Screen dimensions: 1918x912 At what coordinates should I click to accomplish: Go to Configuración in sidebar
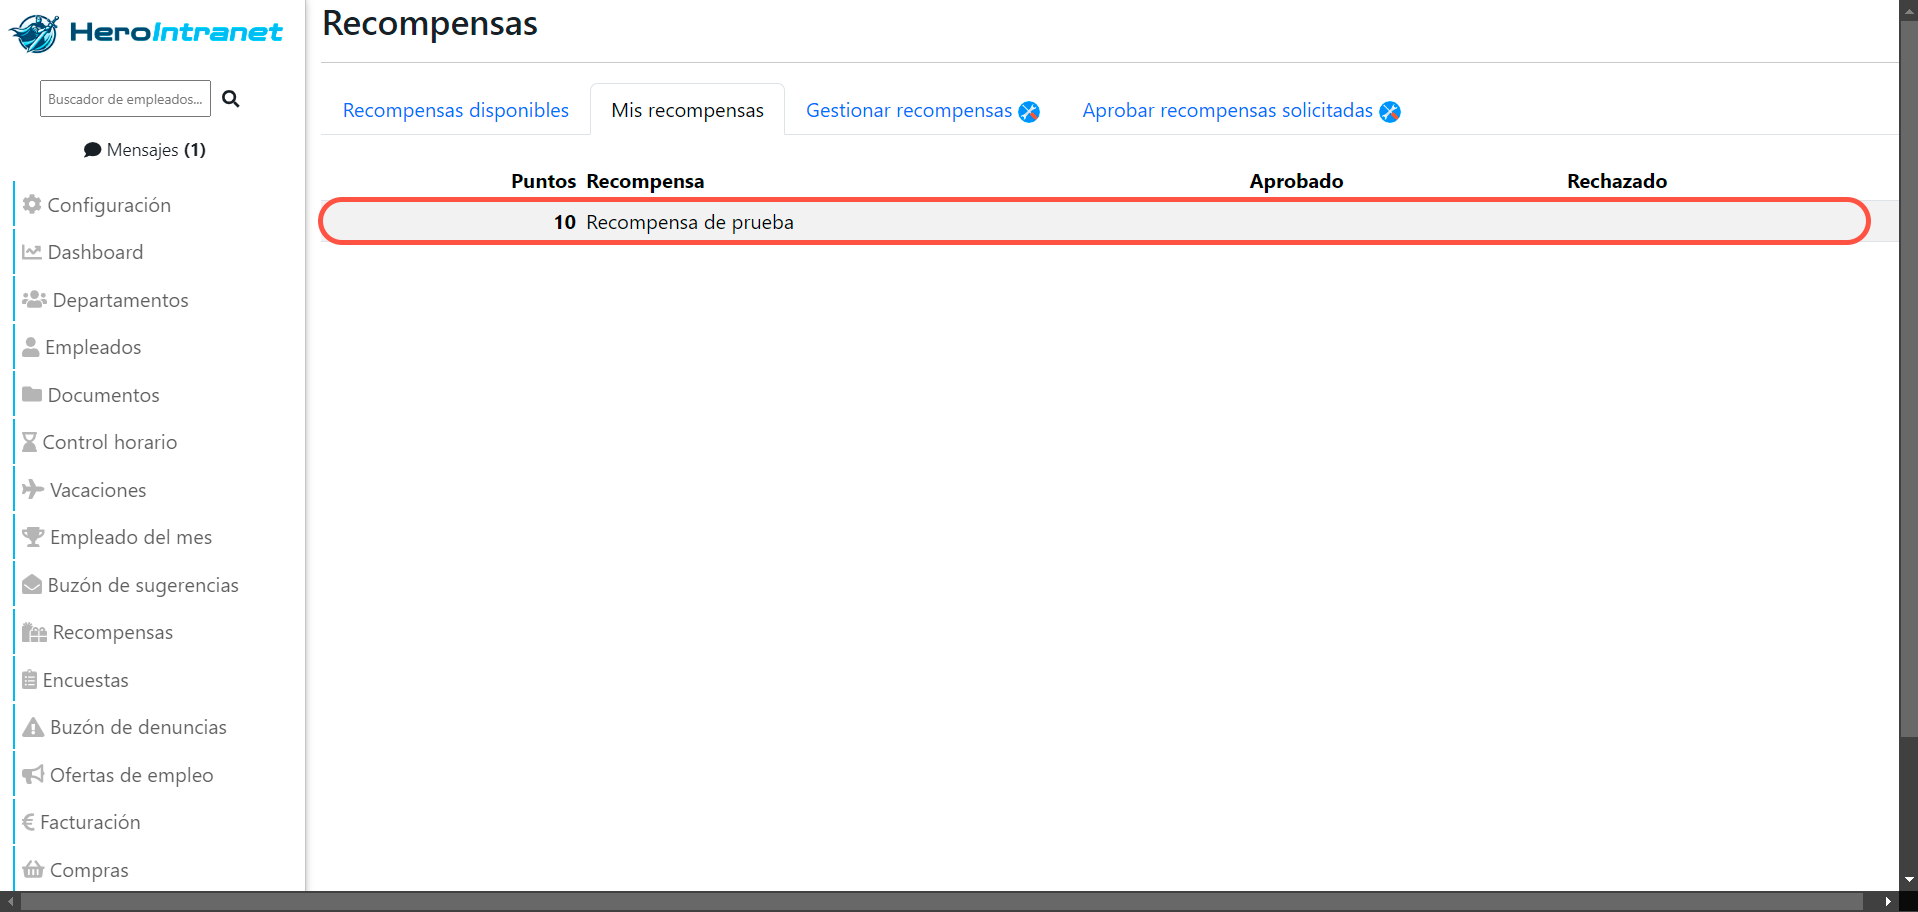(109, 205)
